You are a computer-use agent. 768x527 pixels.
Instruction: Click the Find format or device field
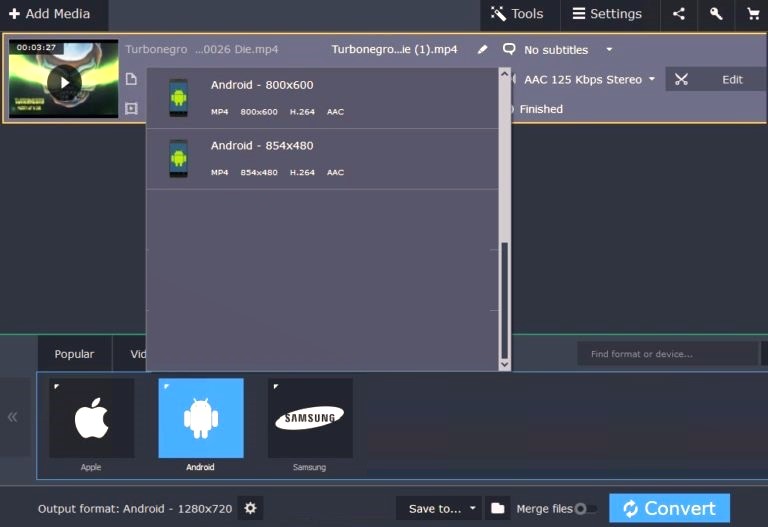(x=667, y=354)
